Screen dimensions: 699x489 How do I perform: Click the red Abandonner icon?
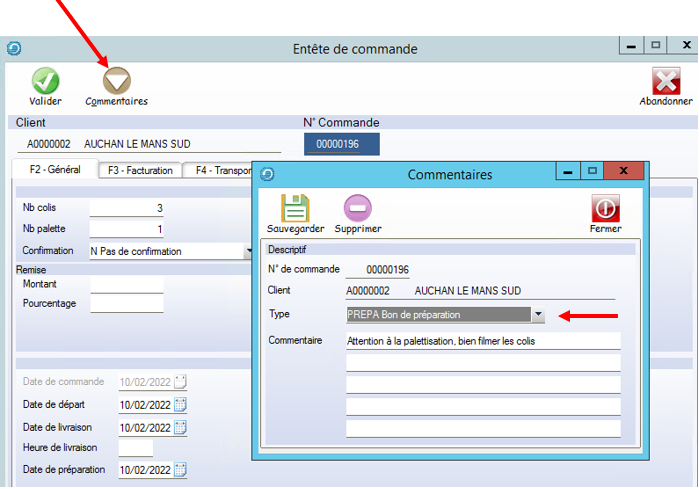(x=666, y=81)
